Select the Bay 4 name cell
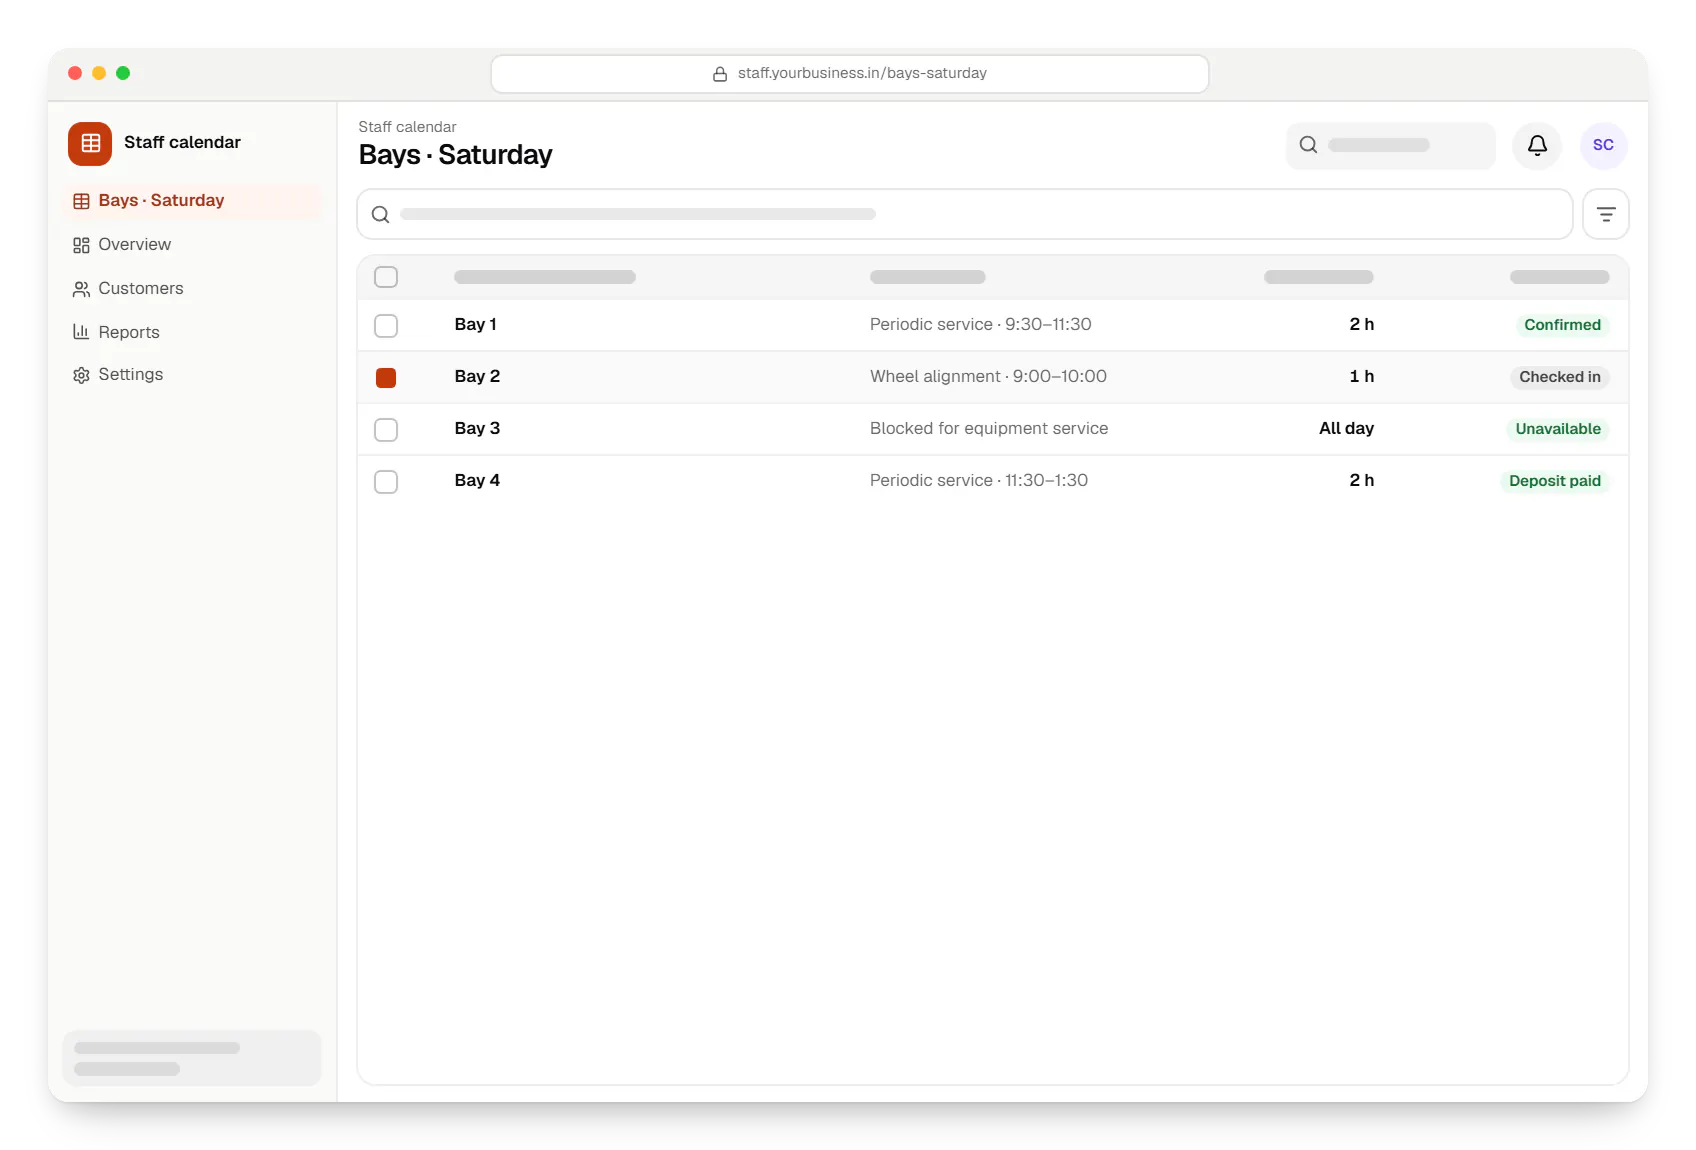The image size is (1696, 1150). click(477, 481)
